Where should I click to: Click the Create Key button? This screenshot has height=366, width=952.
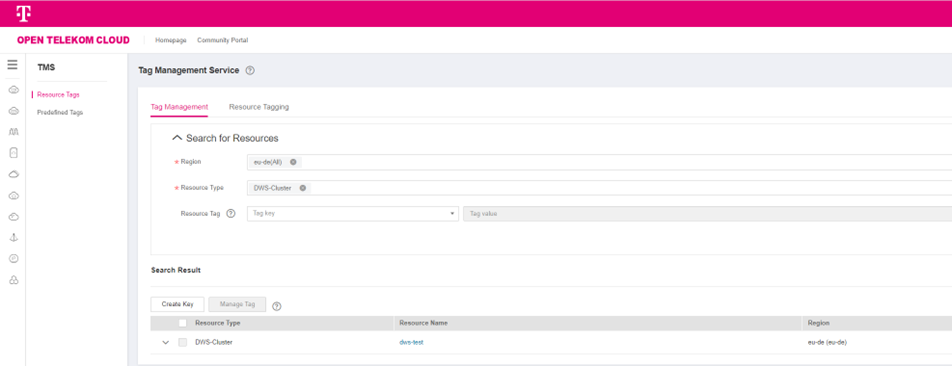tap(177, 304)
